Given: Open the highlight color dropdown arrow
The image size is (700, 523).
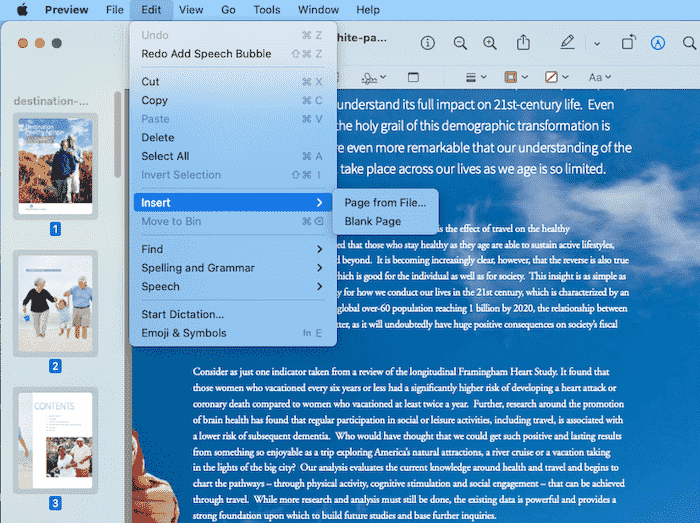Looking at the screenshot, I should pyautogui.click(x=597, y=44).
